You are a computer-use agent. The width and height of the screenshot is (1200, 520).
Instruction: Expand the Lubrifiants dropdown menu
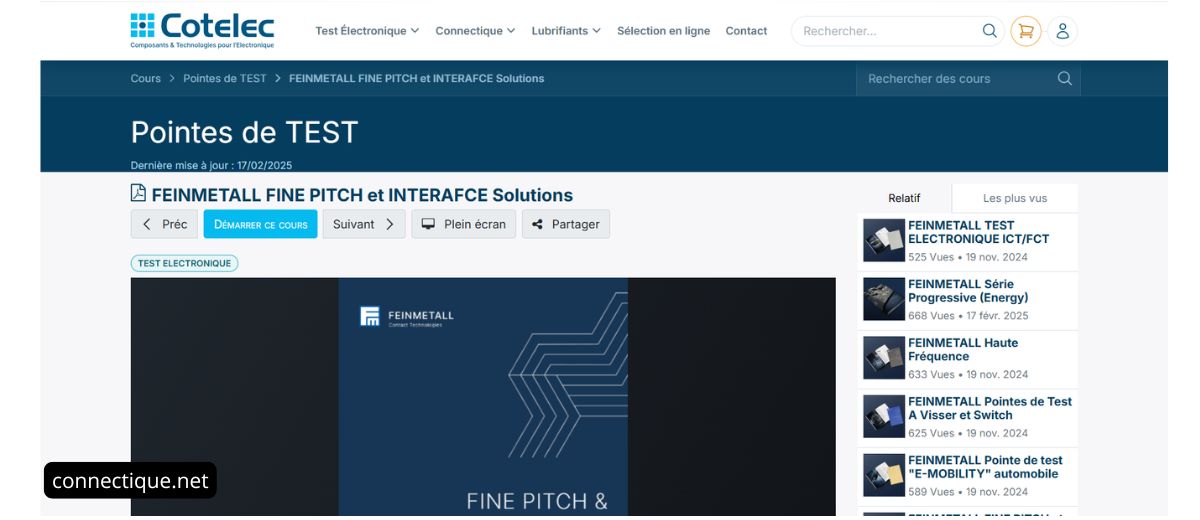point(566,31)
